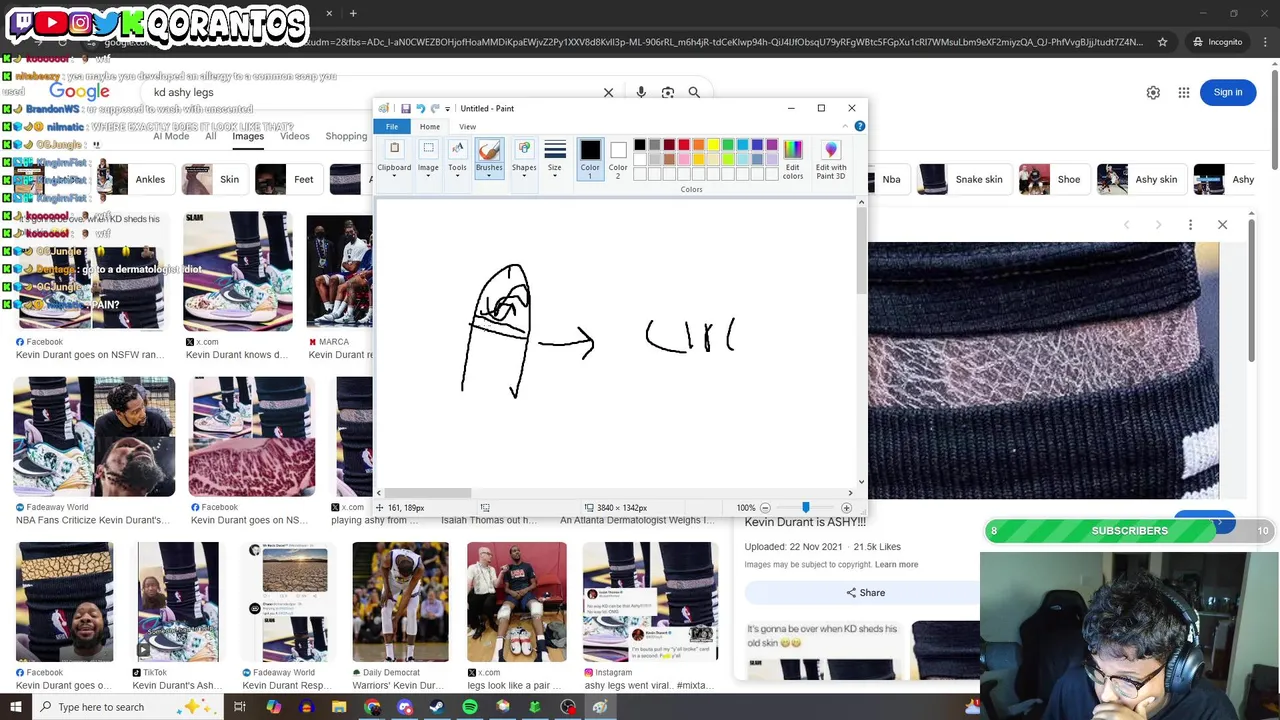Collapse the Paint ribbon with the chevron
Image resolution: width=1280 pixels, height=720 pixels.
click(845, 126)
